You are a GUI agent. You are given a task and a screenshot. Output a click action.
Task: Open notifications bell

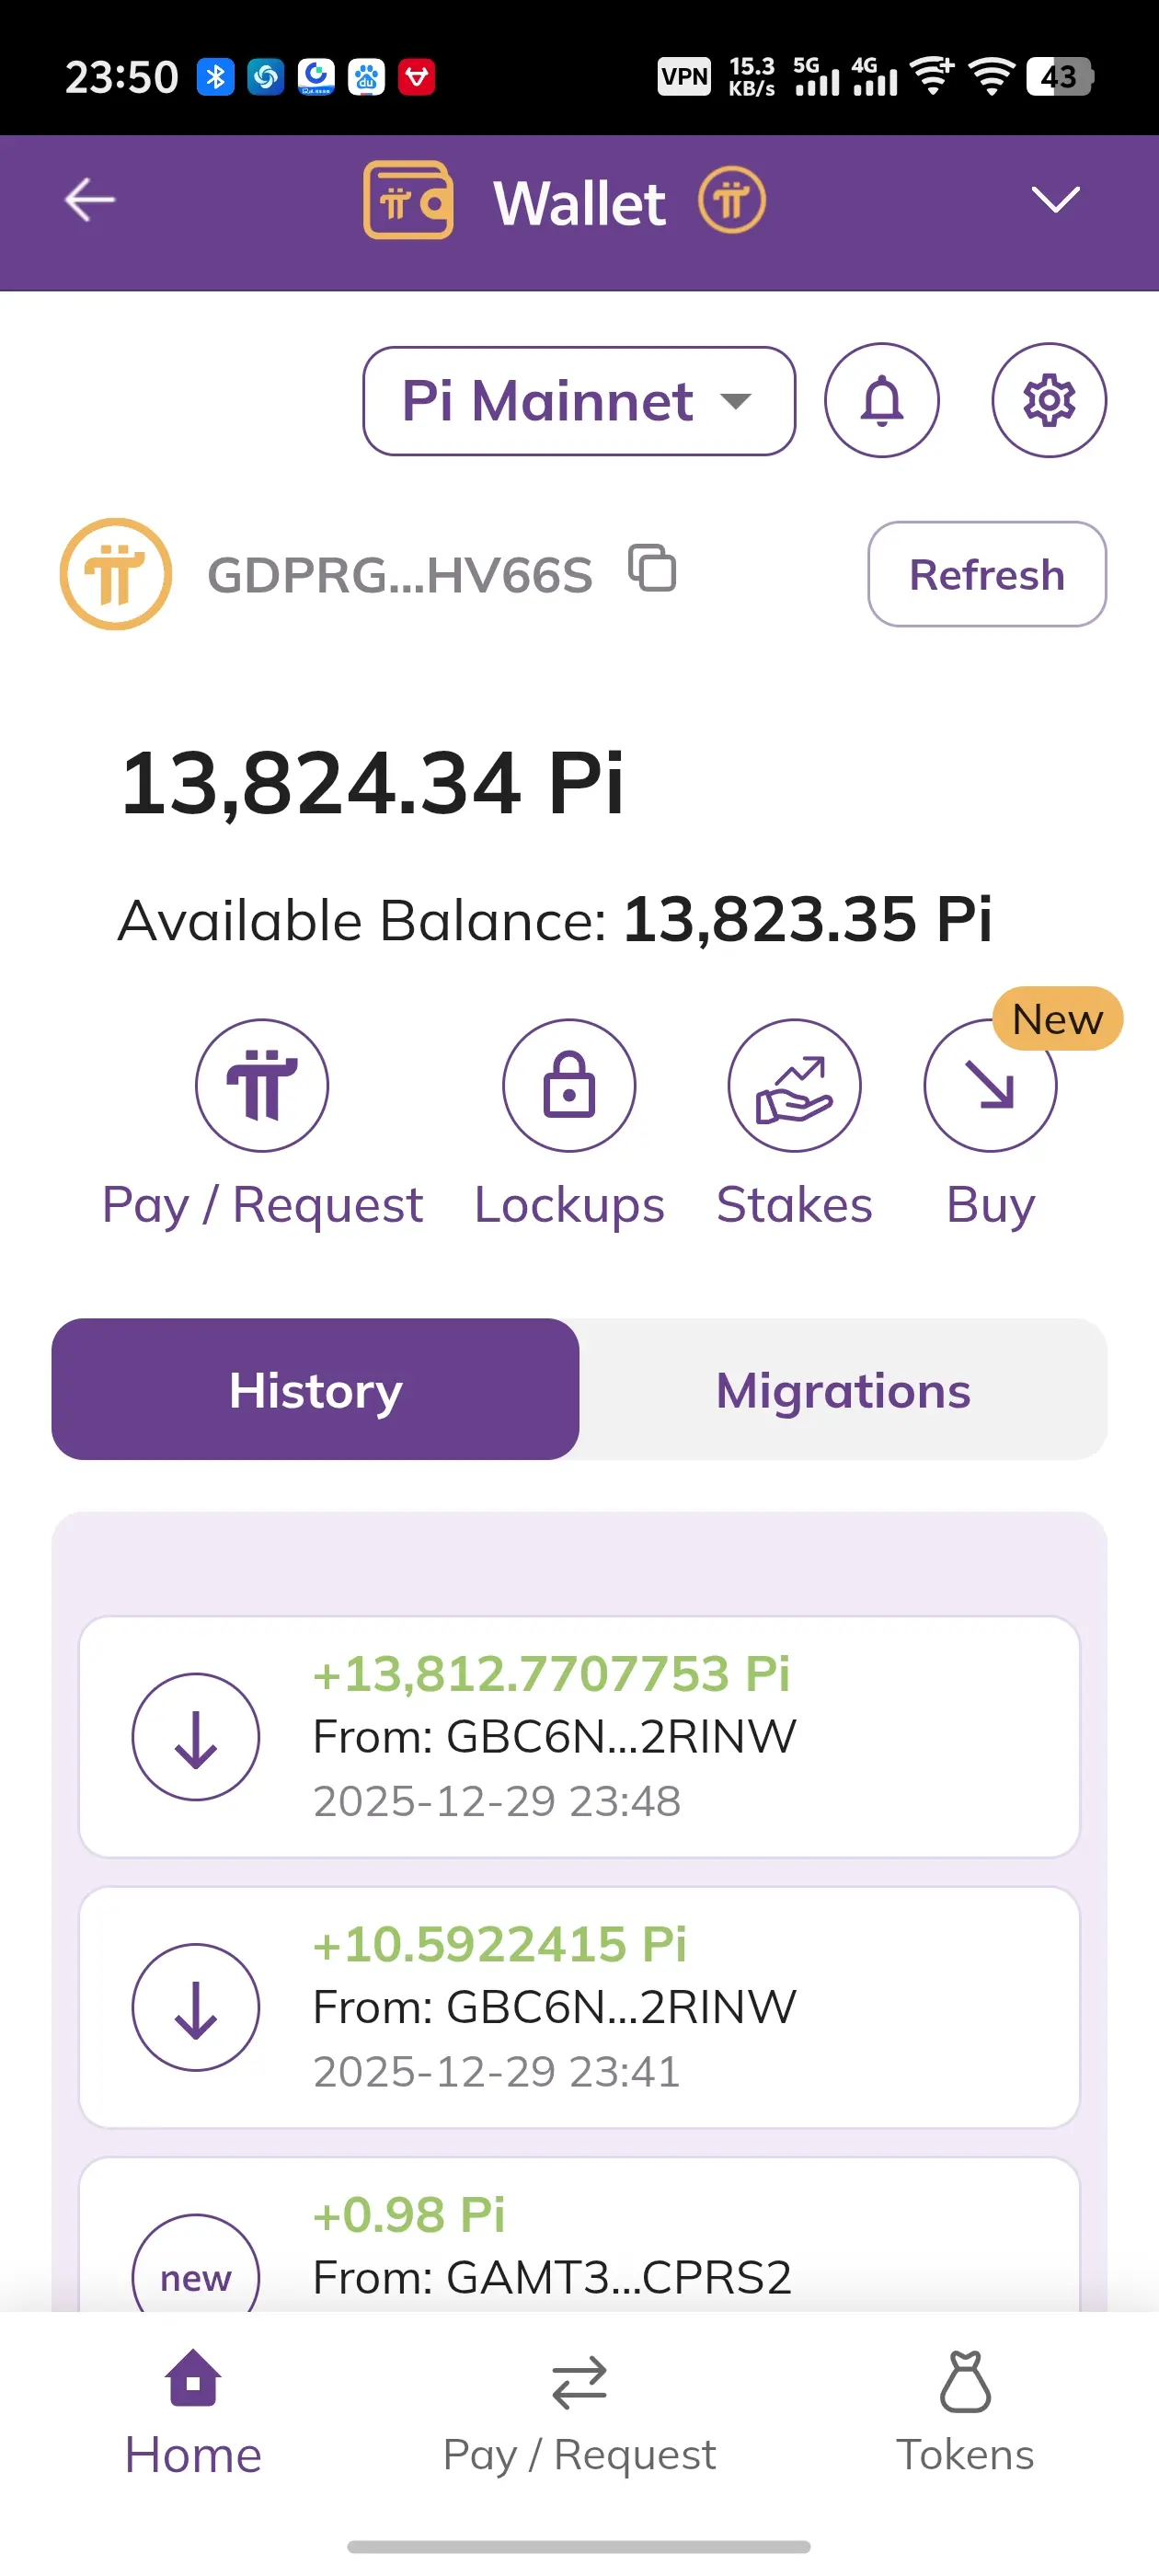881,400
